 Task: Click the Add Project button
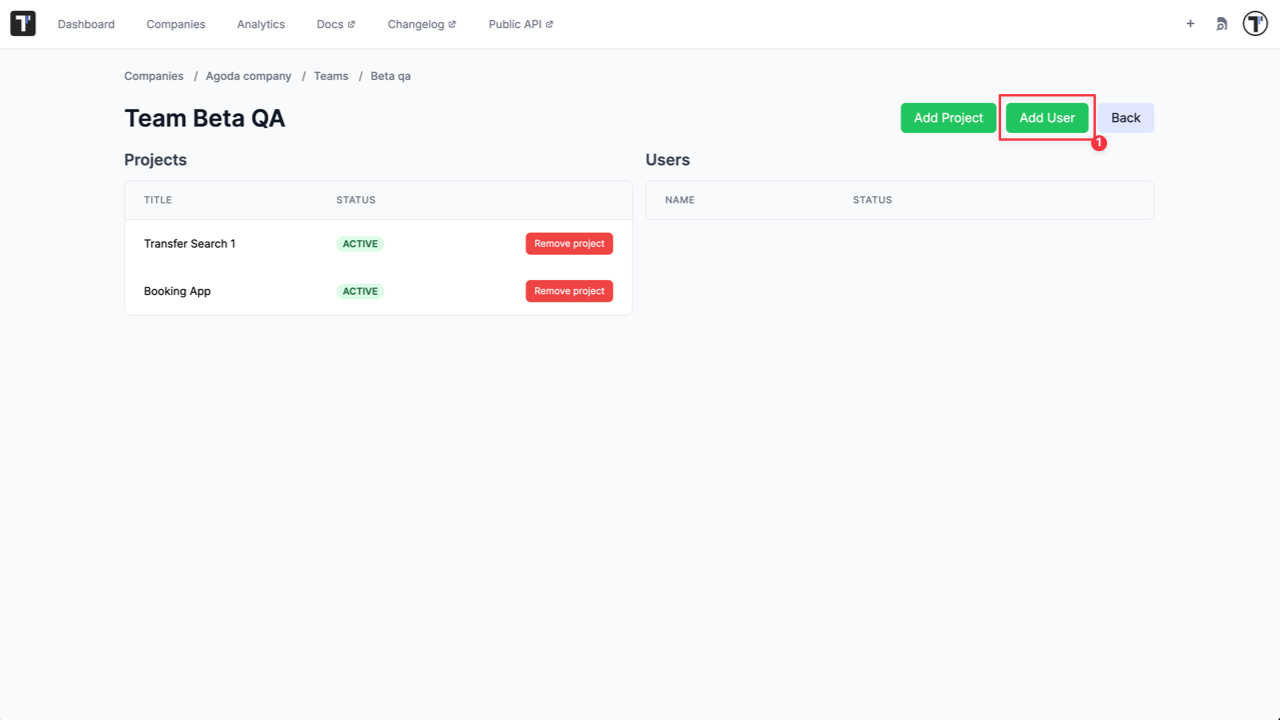(948, 117)
